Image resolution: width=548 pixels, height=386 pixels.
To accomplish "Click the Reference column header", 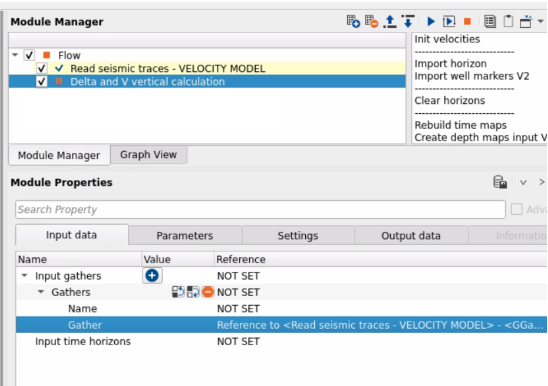I will coord(381,259).
